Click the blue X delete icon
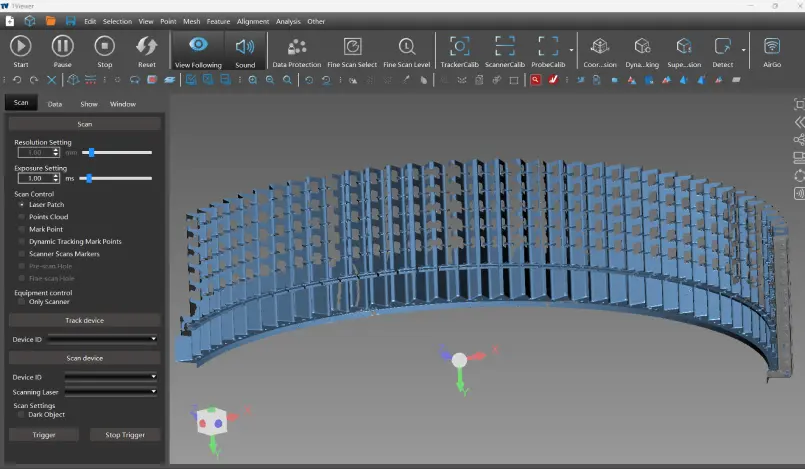805x469 pixels. pyautogui.click(x=51, y=80)
